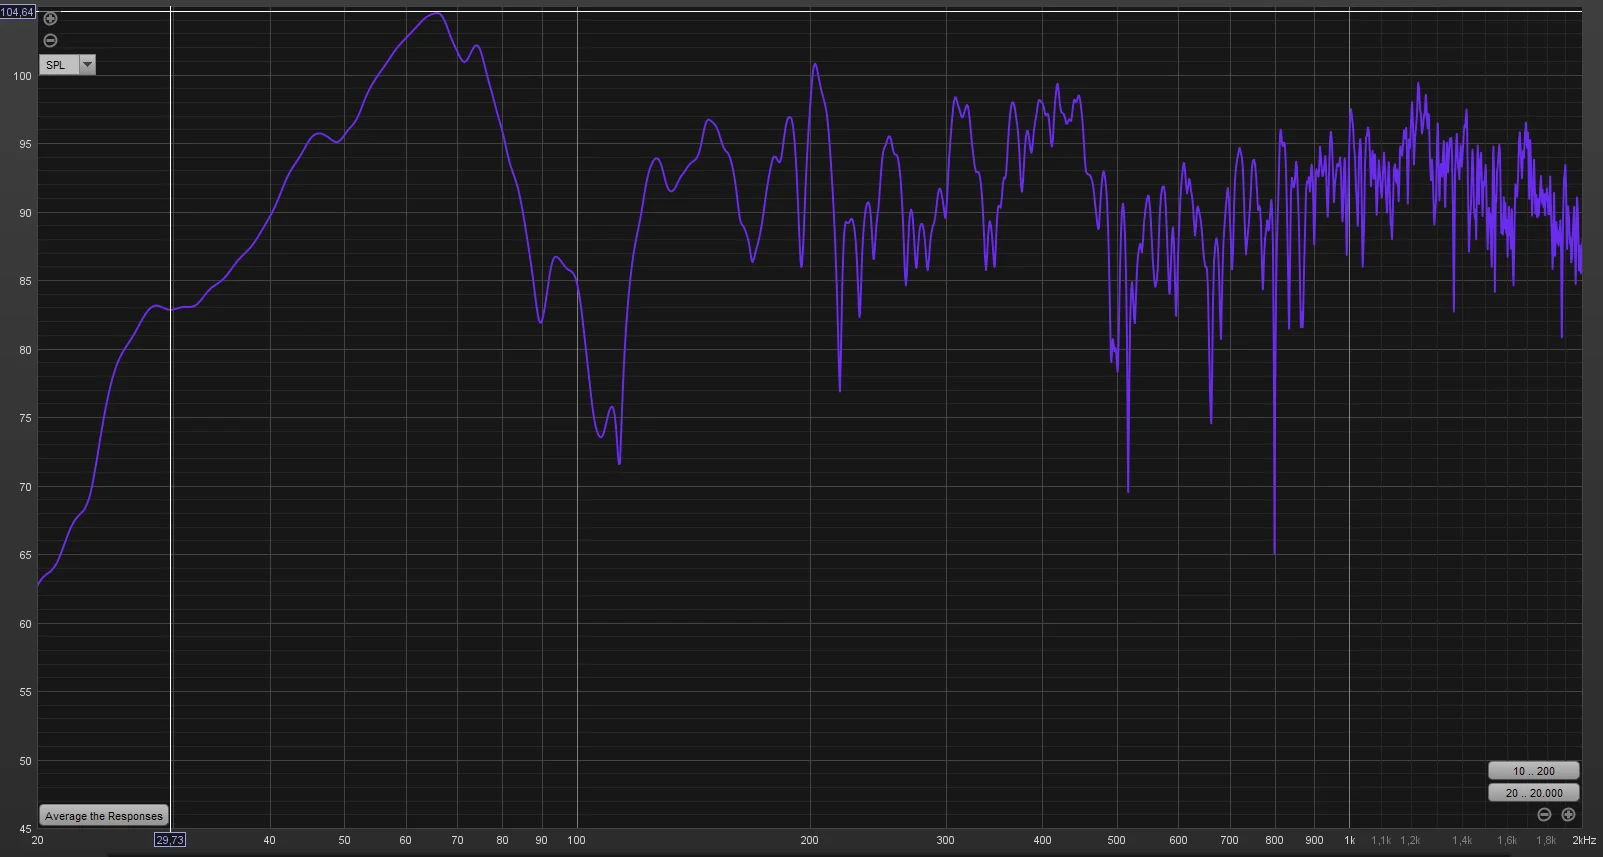Set frequency range to 10 .. 200
Screen dimensions: 1603x857
(1533, 771)
